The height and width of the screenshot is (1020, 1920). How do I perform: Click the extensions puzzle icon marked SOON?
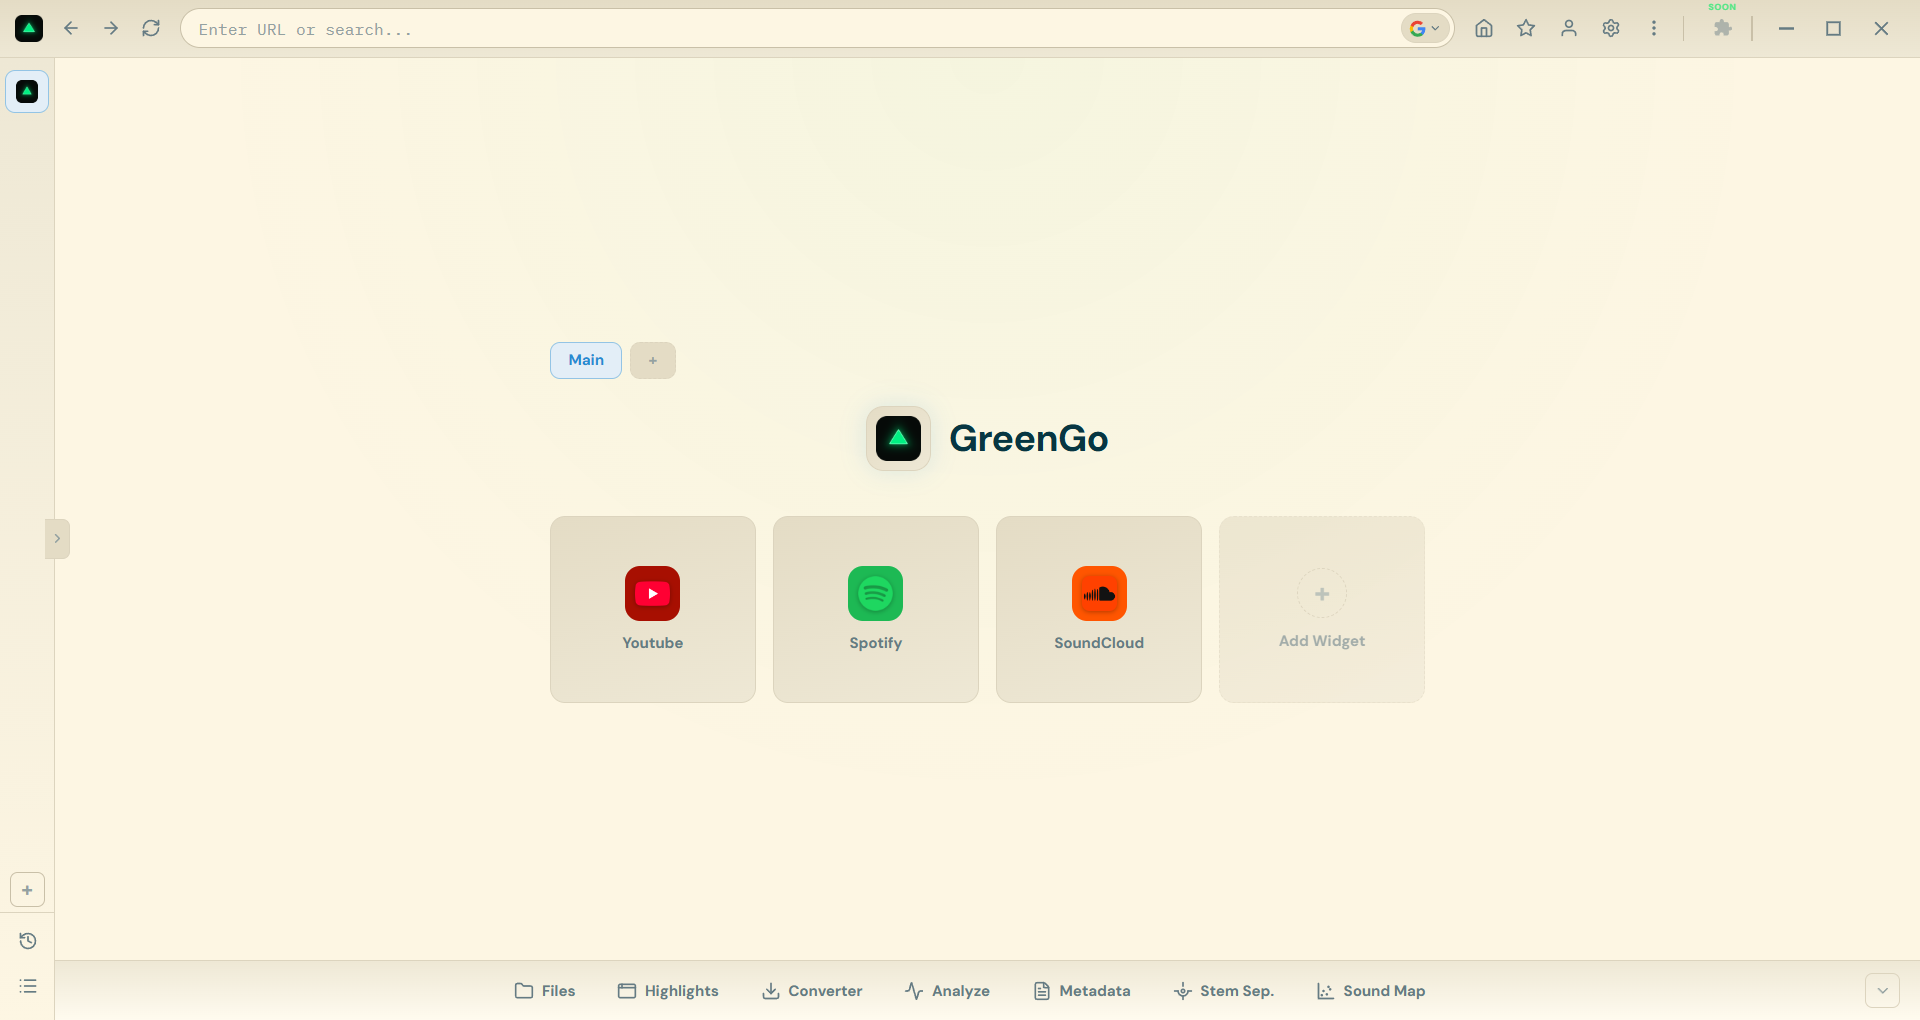[x=1722, y=29]
